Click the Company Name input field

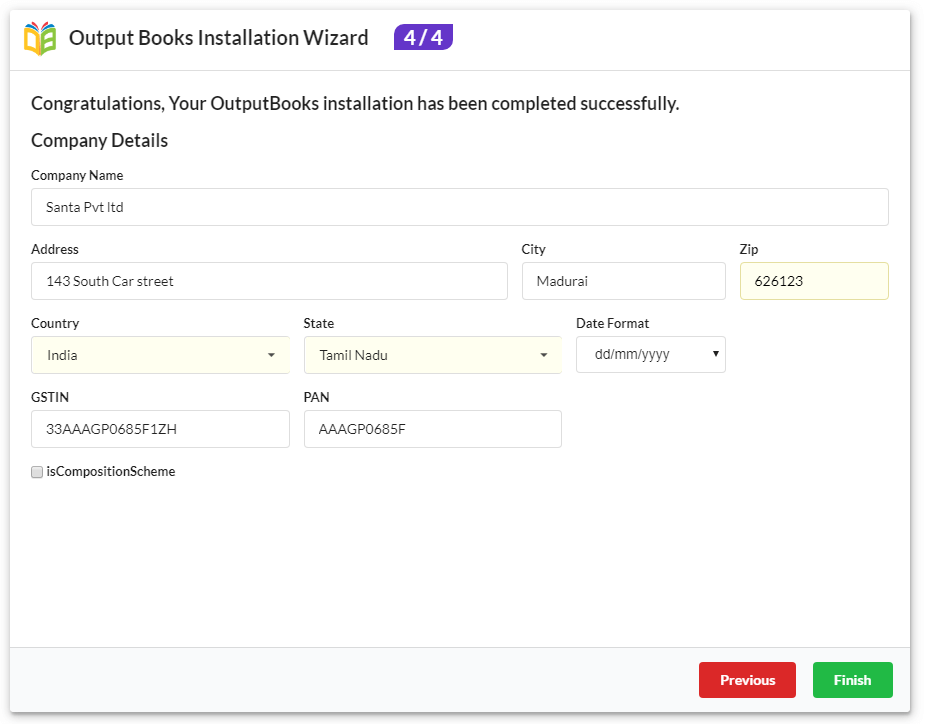click(x=459, y=207)
